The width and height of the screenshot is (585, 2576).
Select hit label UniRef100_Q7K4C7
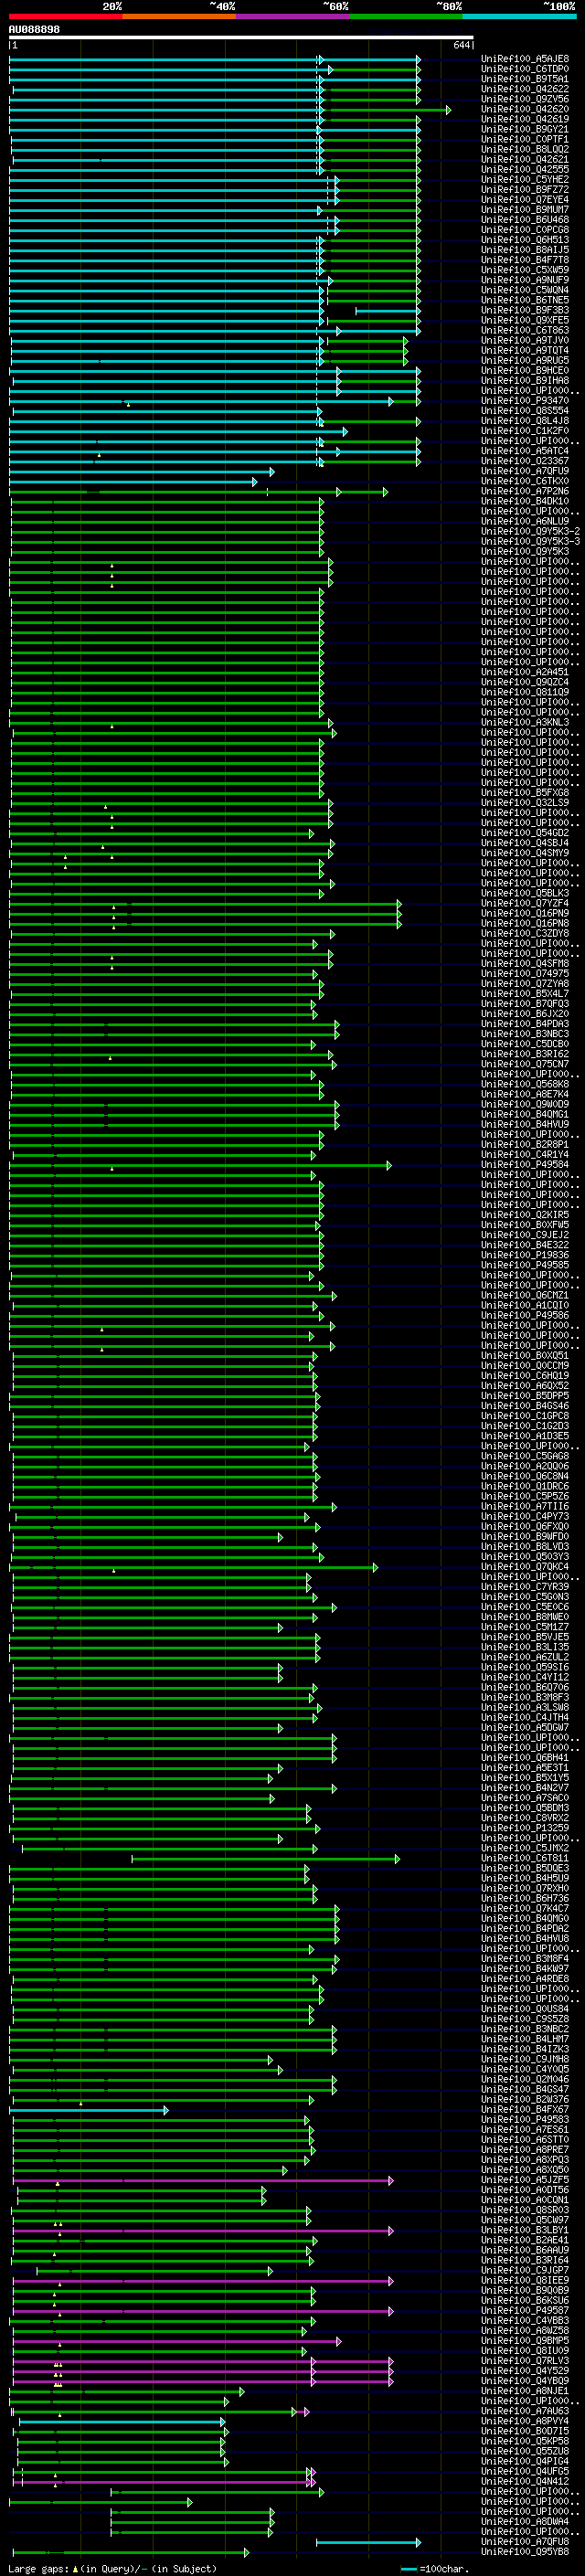pyautogui.click(x=525, y=1908)
